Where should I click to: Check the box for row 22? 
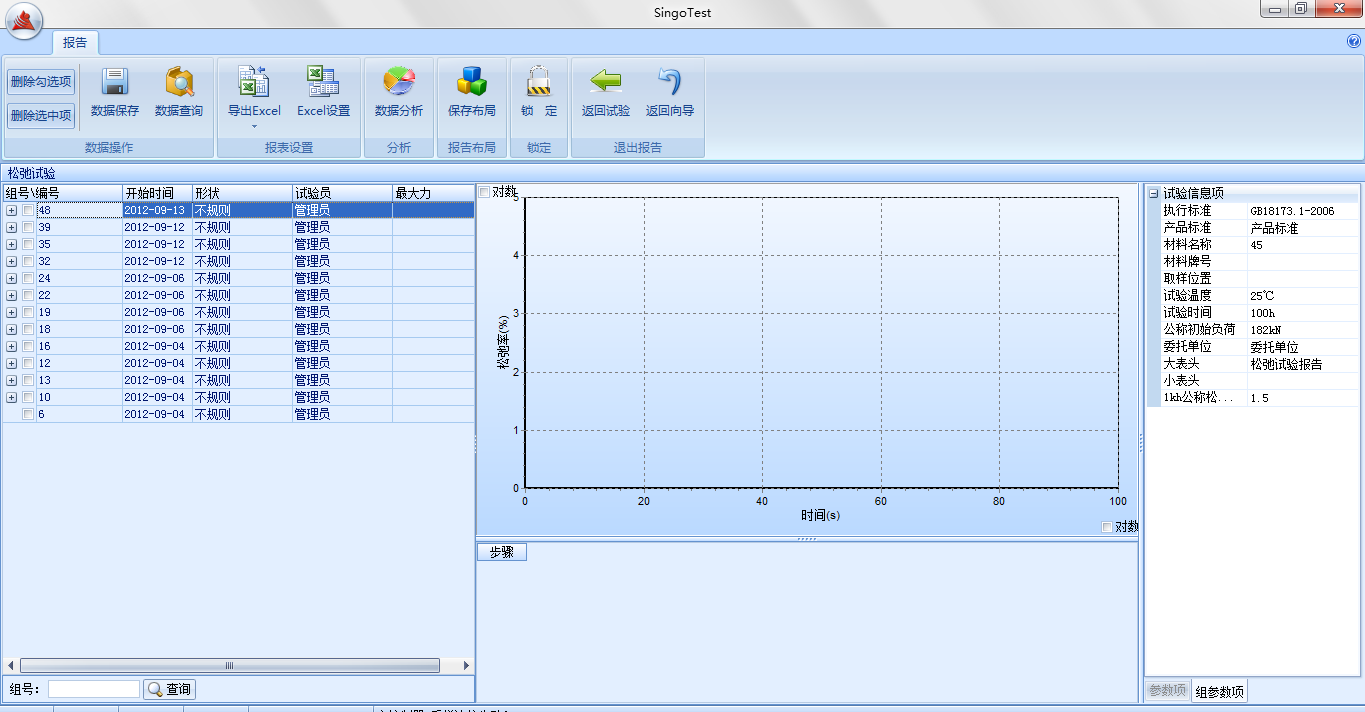point(28,295)
